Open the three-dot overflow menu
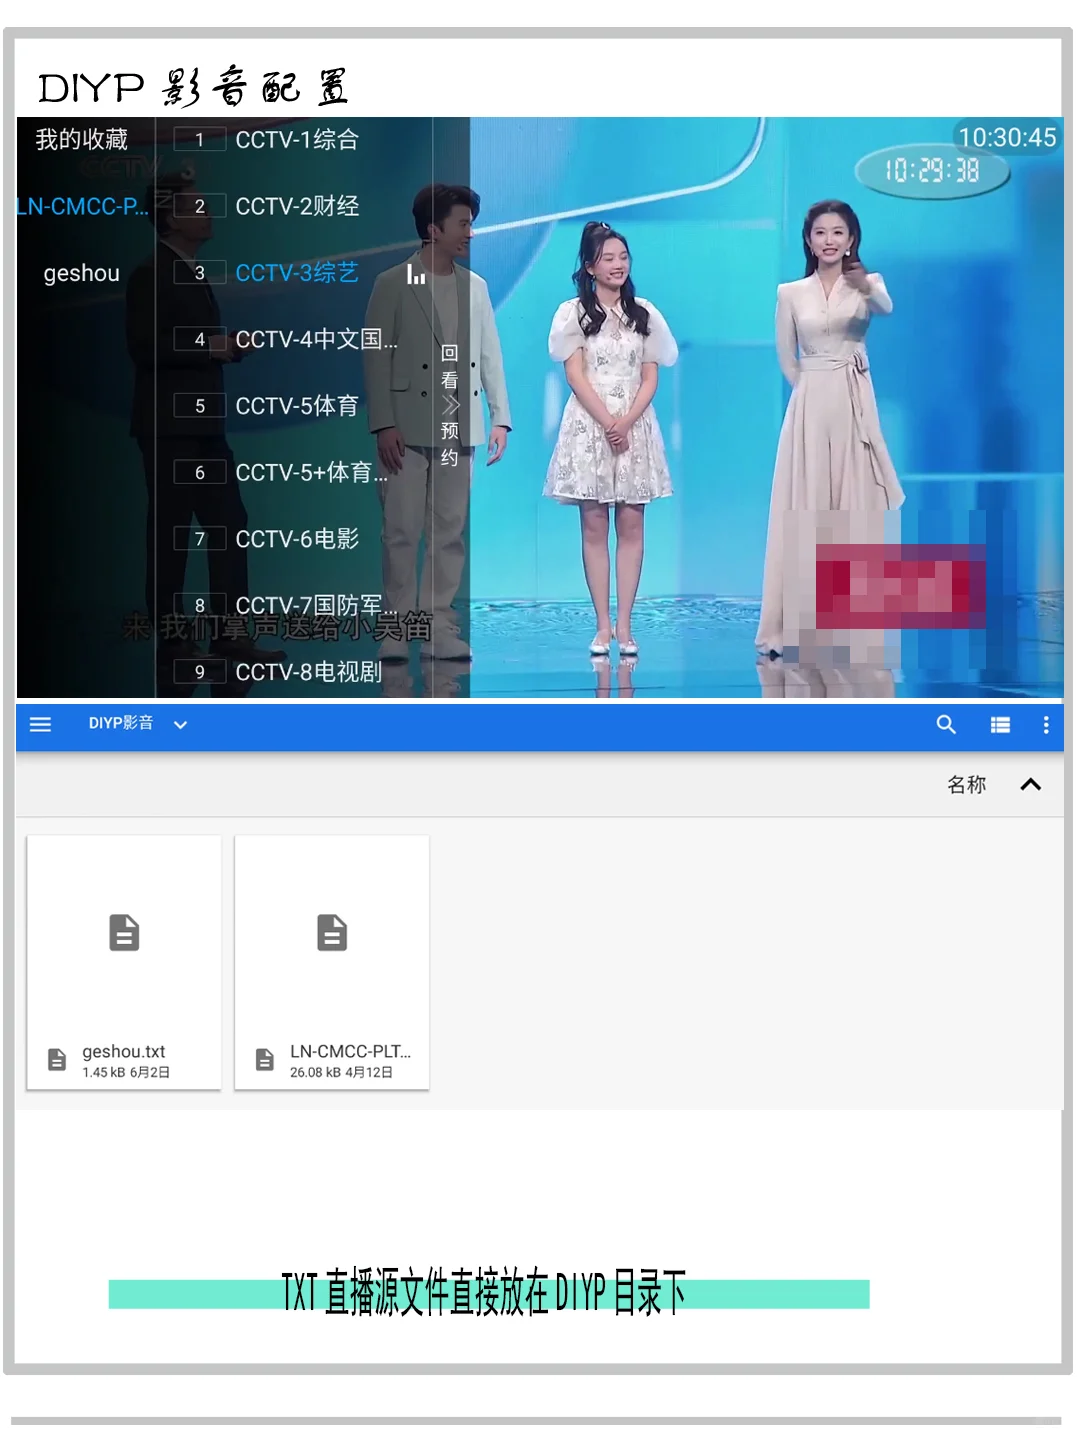The height and width of the screenshot is (1440, 1080). click(1046, 725)
